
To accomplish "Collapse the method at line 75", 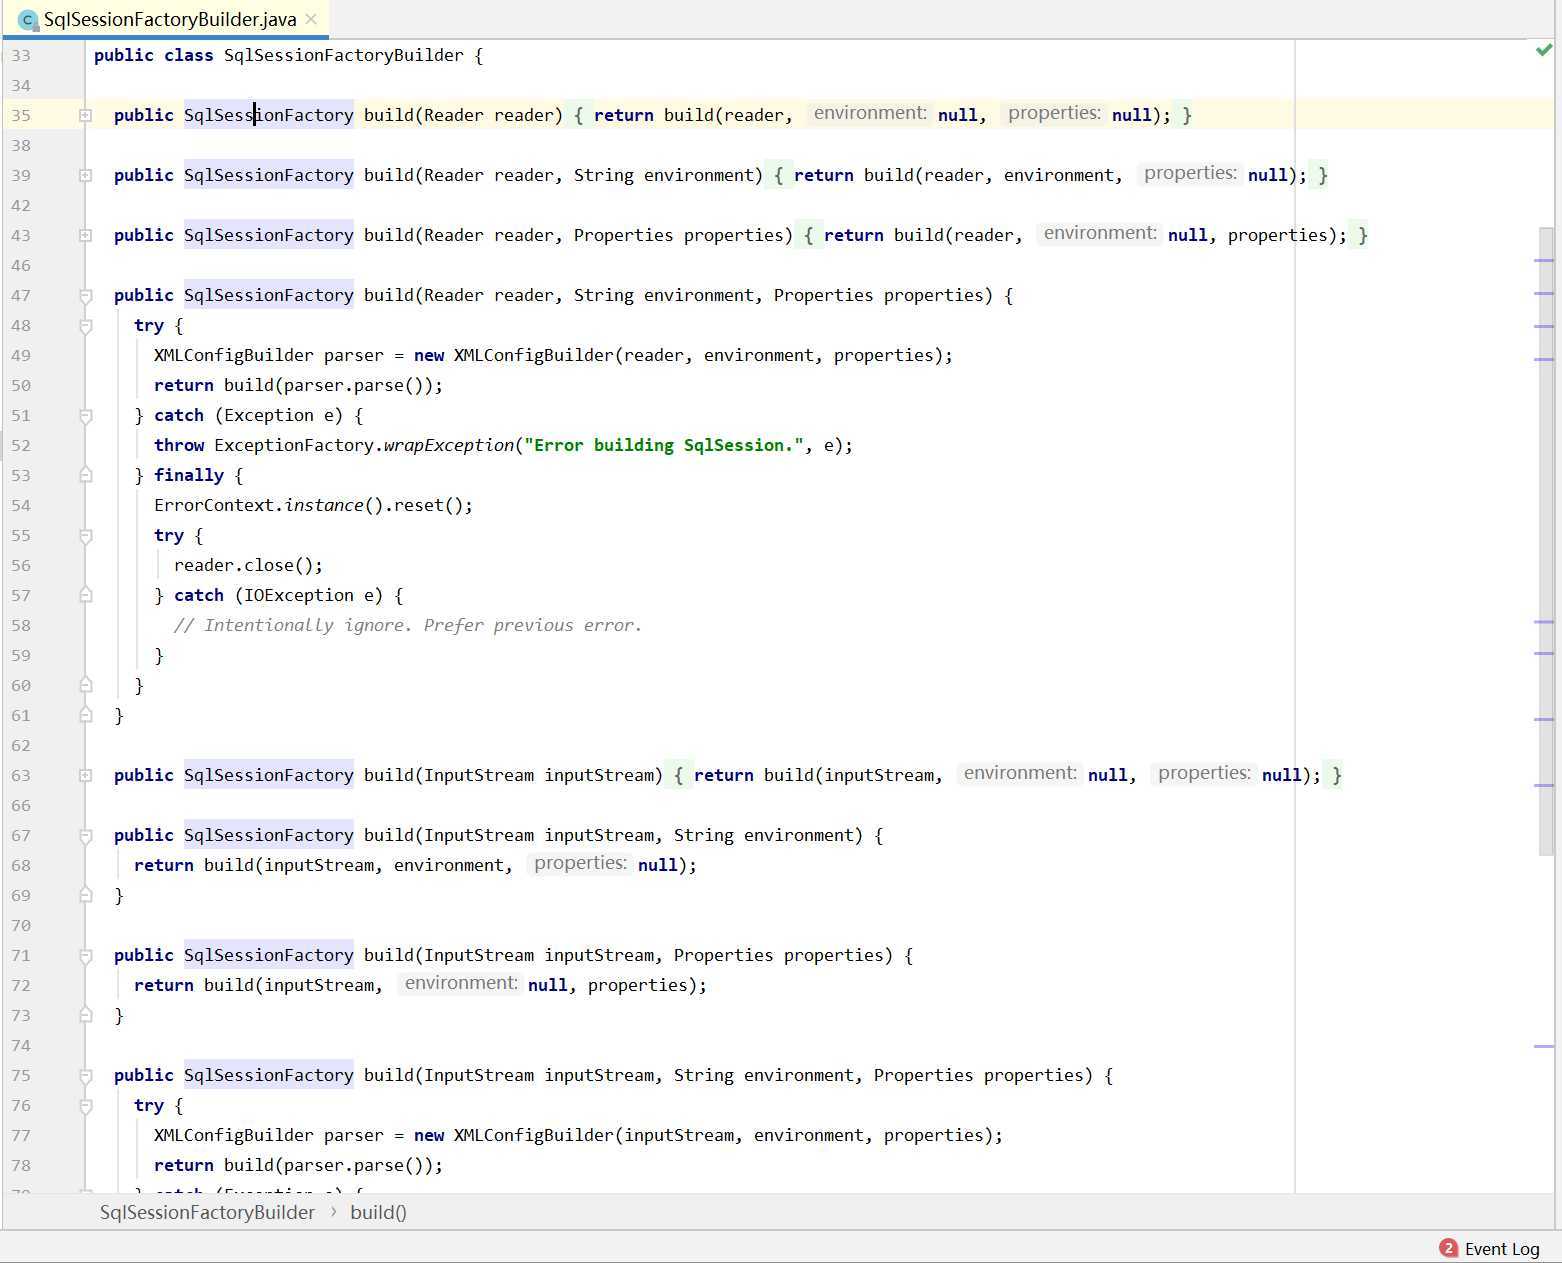I will click(x=85, y=1075).
